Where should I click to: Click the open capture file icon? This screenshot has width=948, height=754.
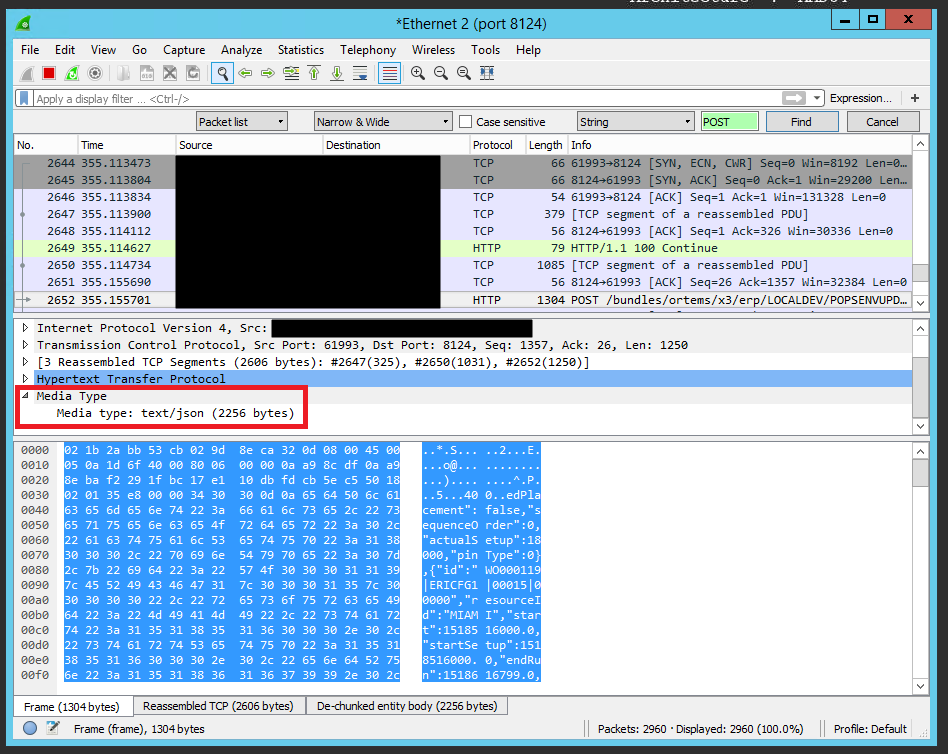pyautogui.click(x=124, y=73)
